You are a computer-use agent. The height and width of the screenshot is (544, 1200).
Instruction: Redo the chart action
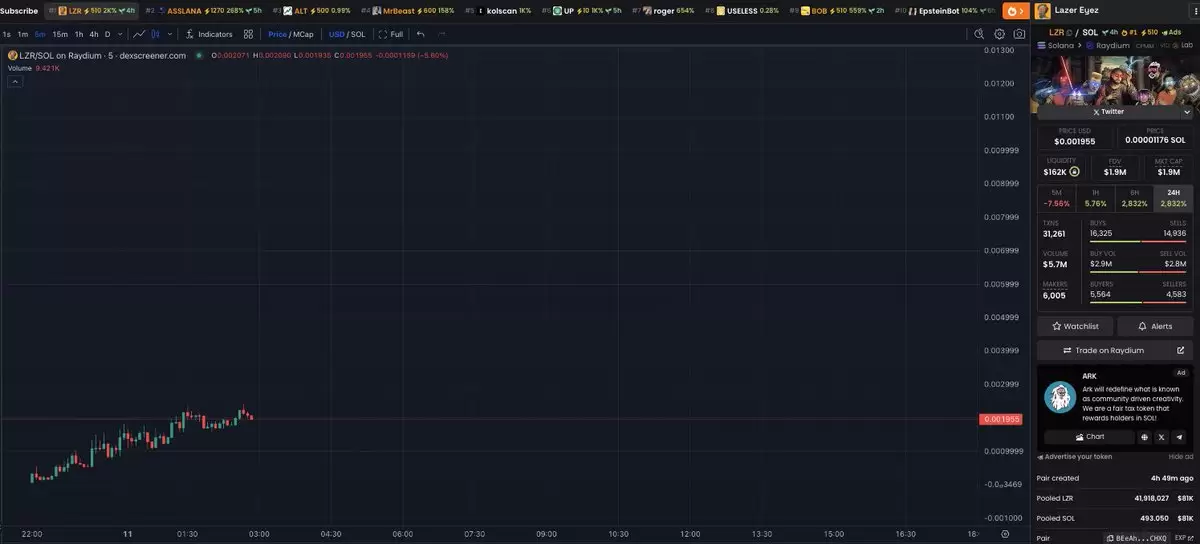442,34
